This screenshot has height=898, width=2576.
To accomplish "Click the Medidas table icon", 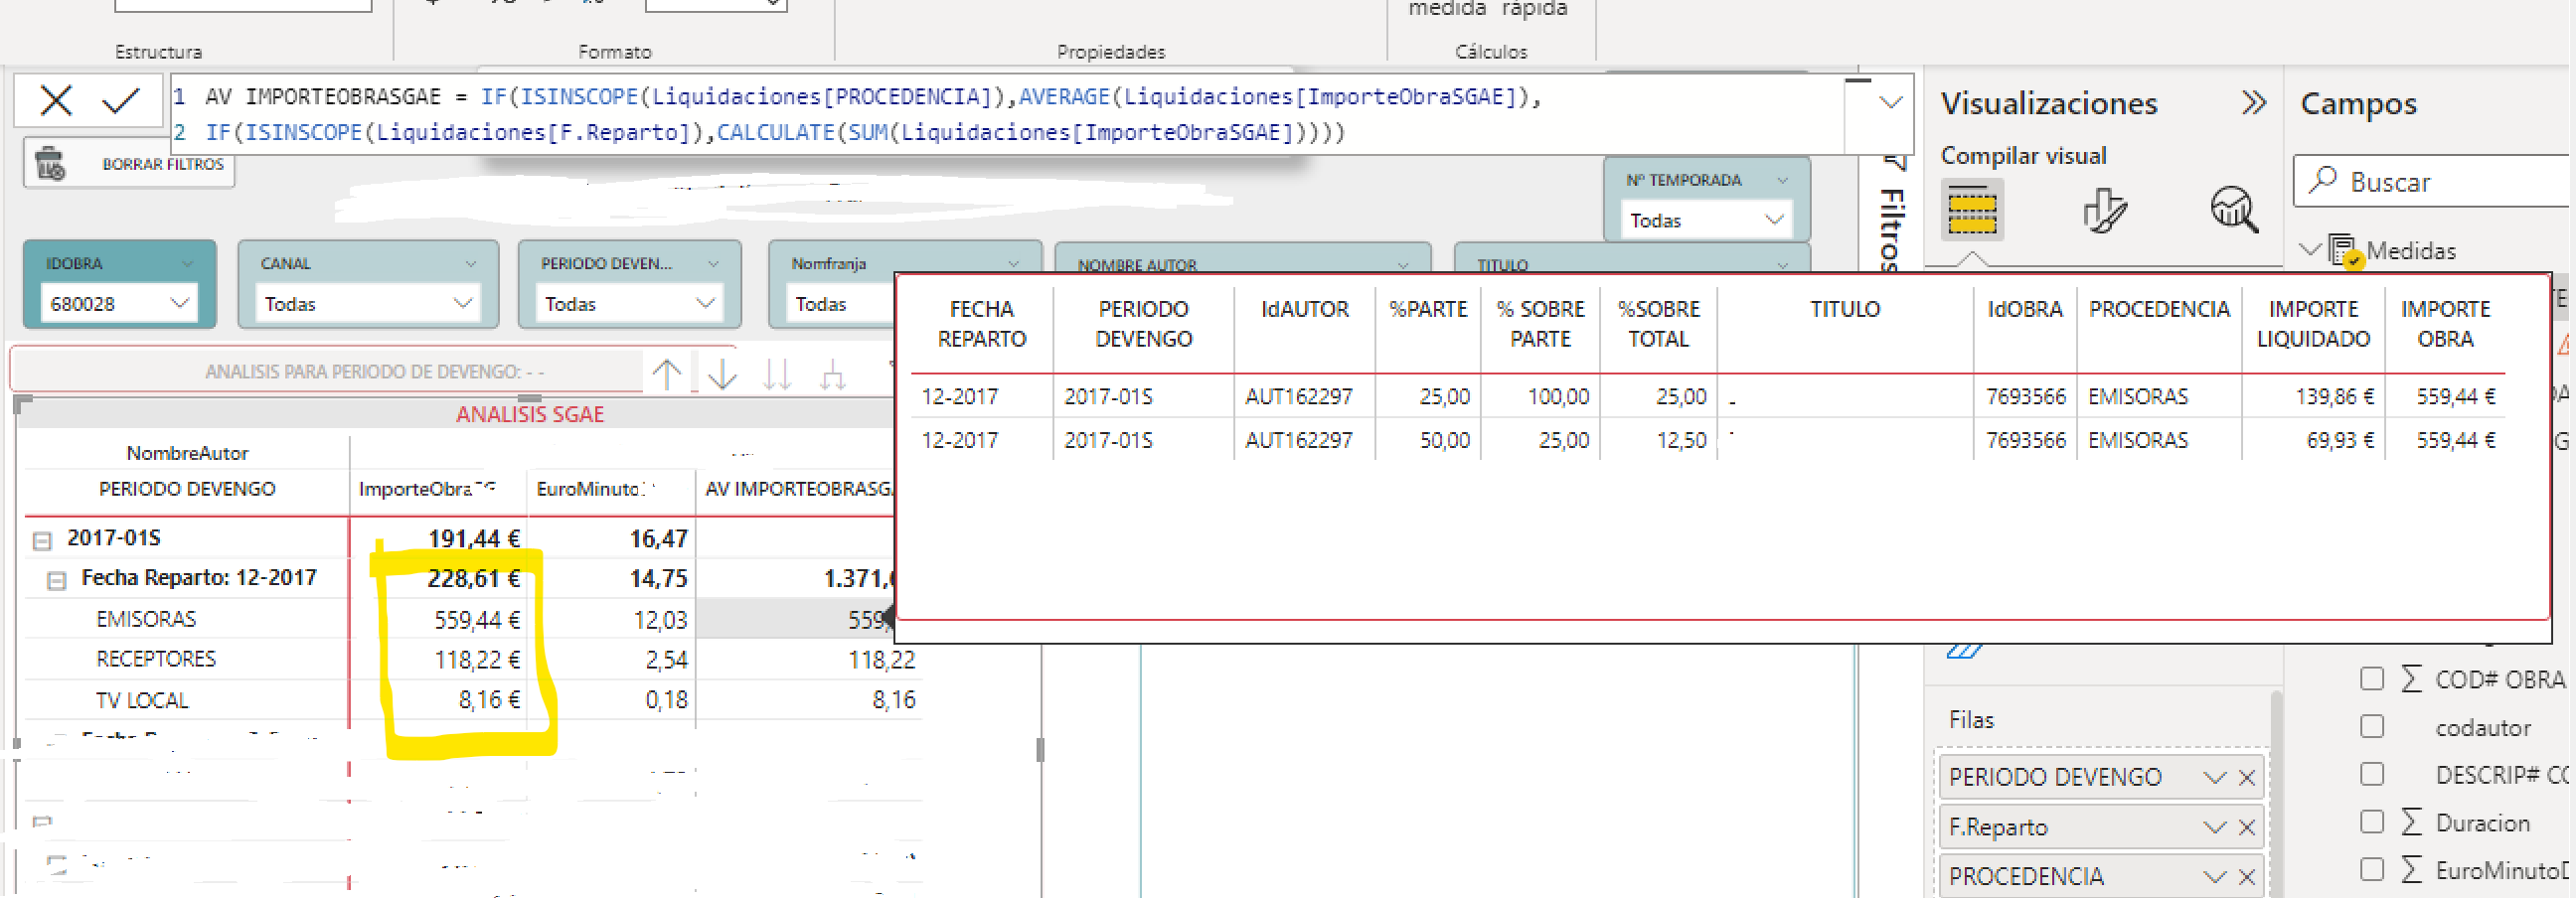I will tap(2345, 251).
